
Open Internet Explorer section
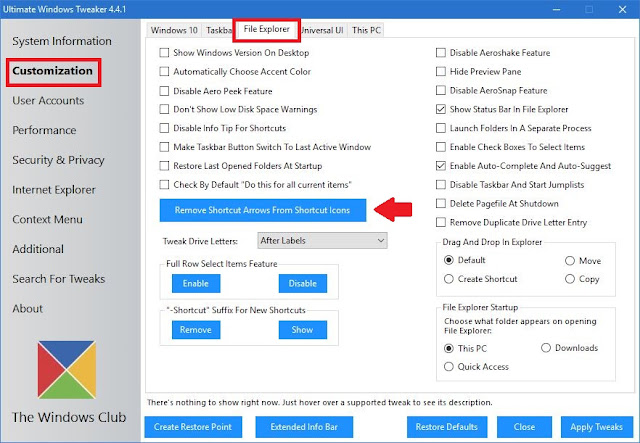coord(54,190)
